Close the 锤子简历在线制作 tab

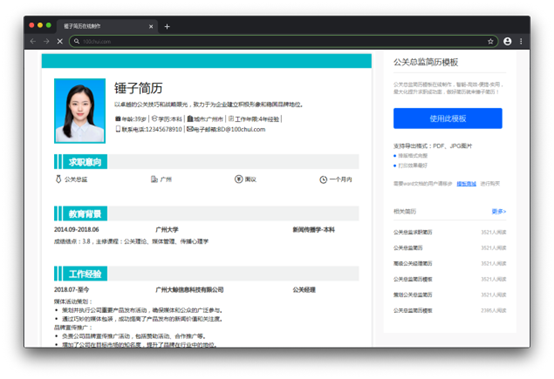[151, 26]
